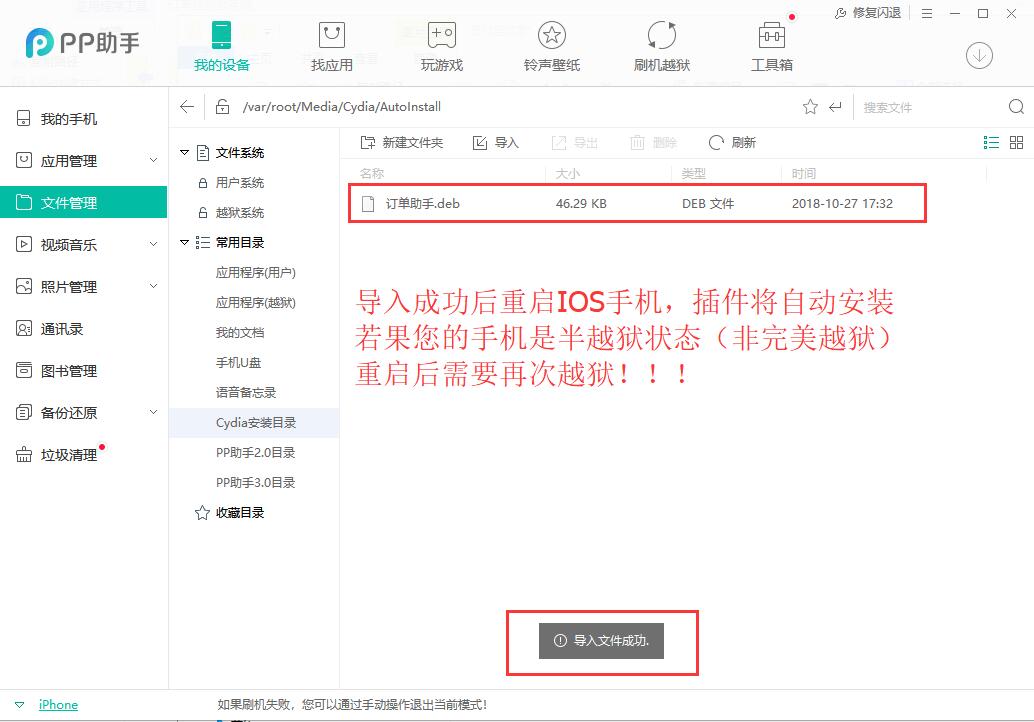Open the 刷机越狱 (flash & jailbreak) section
Screen dimensions: 1034x722
[x=661, y=47]
